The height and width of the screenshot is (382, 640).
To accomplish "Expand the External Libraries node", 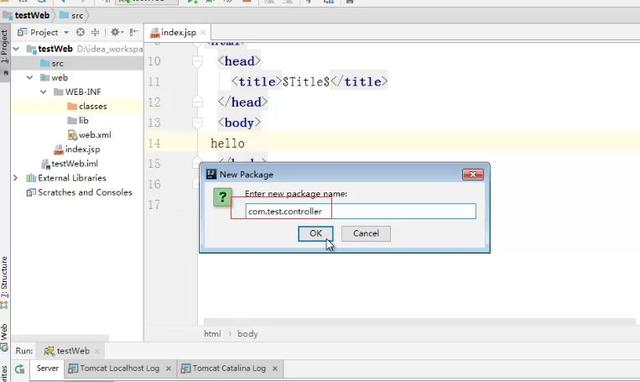I will pos(16,178).
